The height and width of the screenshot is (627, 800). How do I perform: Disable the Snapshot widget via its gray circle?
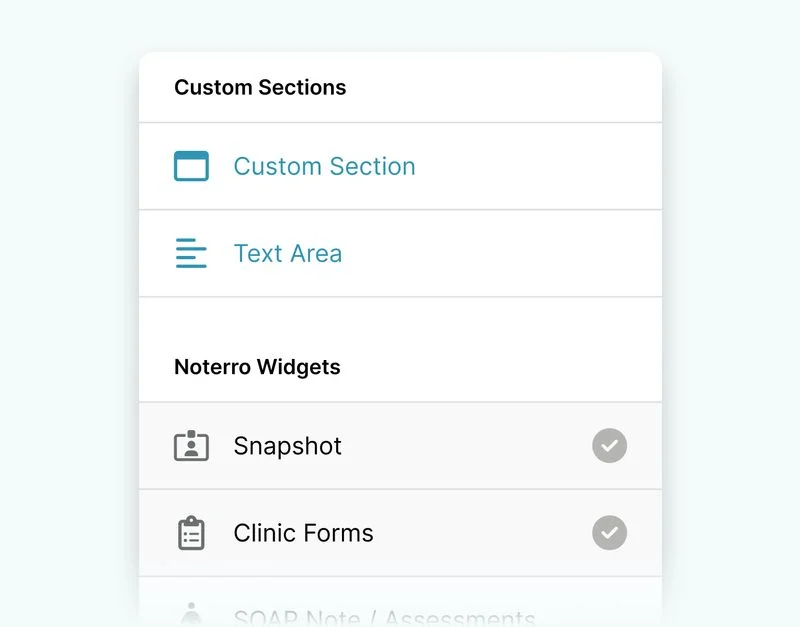[610, 446]
